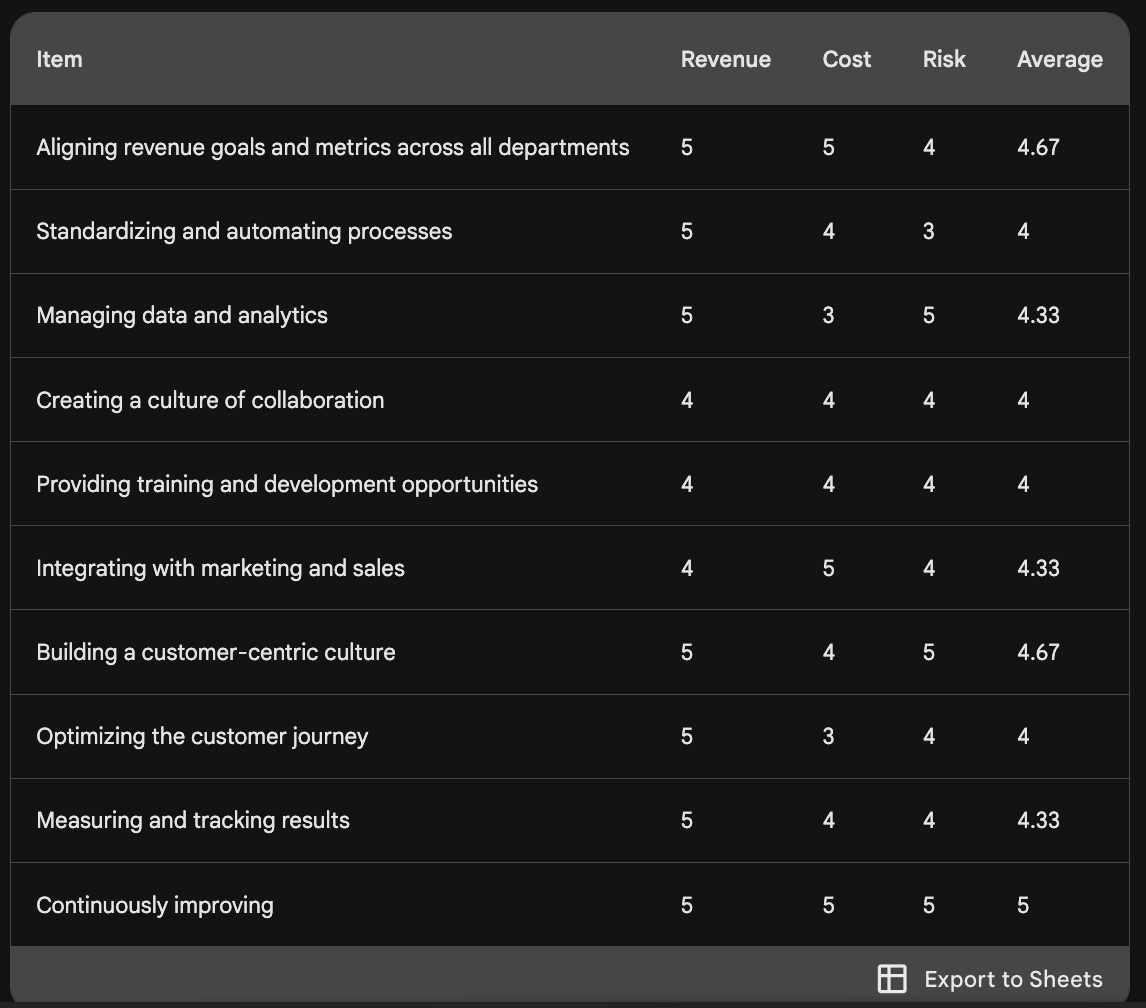Screen dimensions: 1146x1008
Task: Select the Risk column header
Action: tap(944, 59)
